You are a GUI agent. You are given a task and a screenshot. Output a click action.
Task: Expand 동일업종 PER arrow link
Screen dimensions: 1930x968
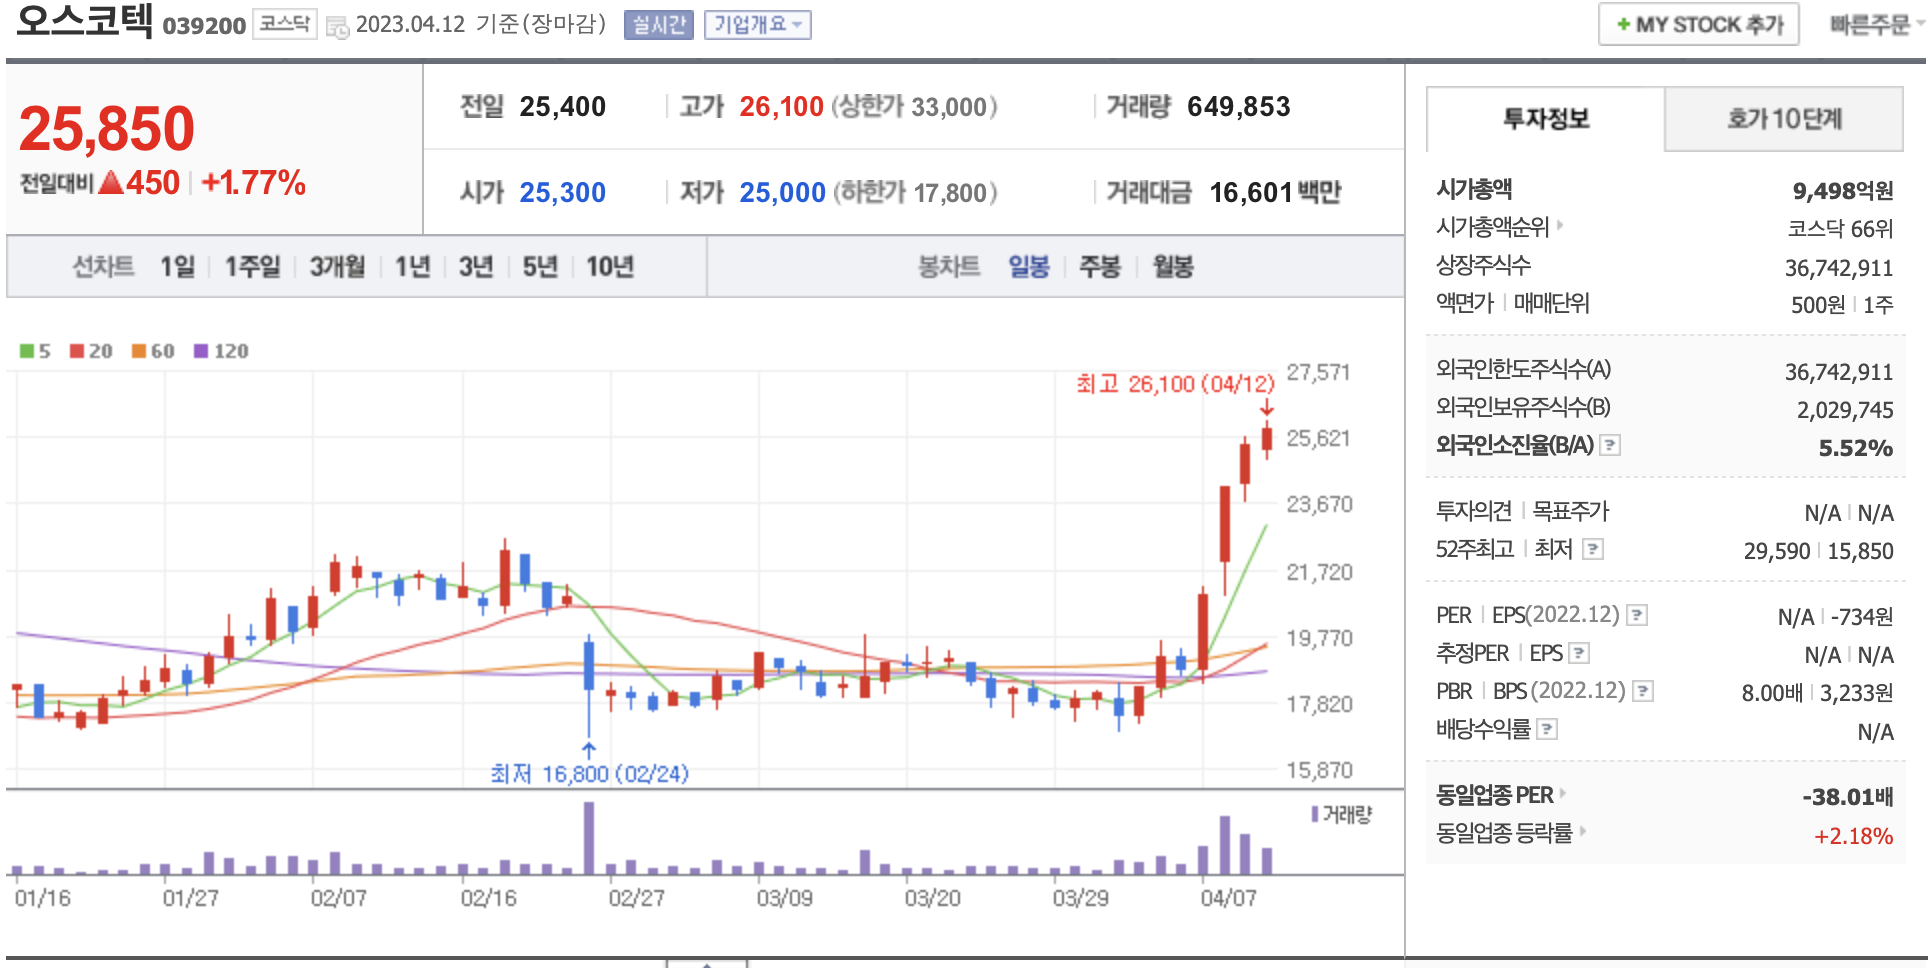click(1563, 794)
